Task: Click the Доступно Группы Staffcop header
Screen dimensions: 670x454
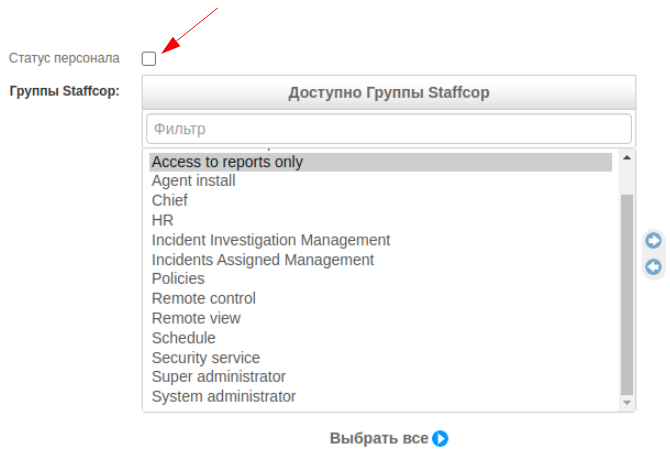Action: coord(389,93)
